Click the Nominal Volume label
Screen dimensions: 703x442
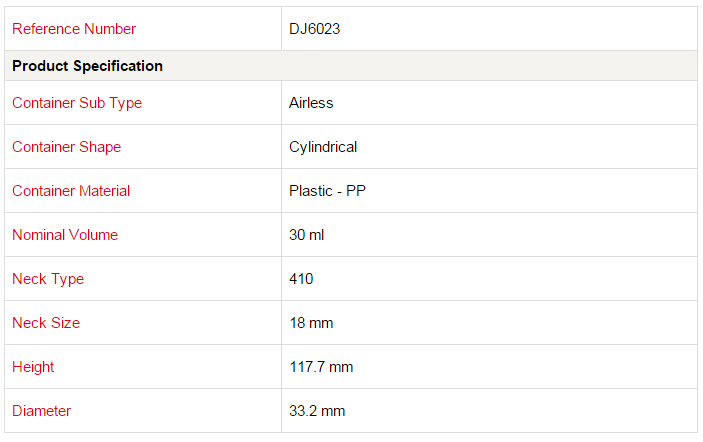[x=65, y=235]
